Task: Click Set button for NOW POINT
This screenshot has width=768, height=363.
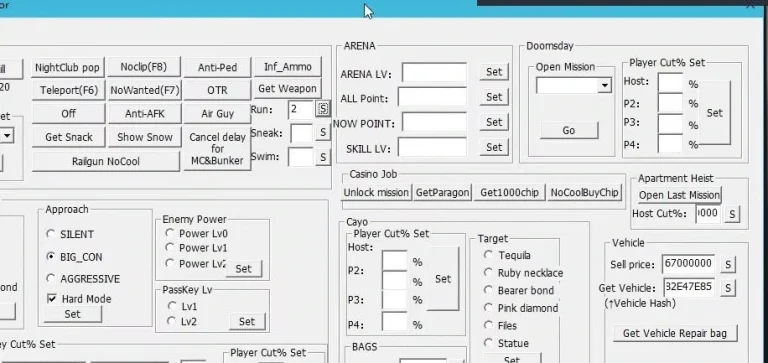Action: (494, 121)
